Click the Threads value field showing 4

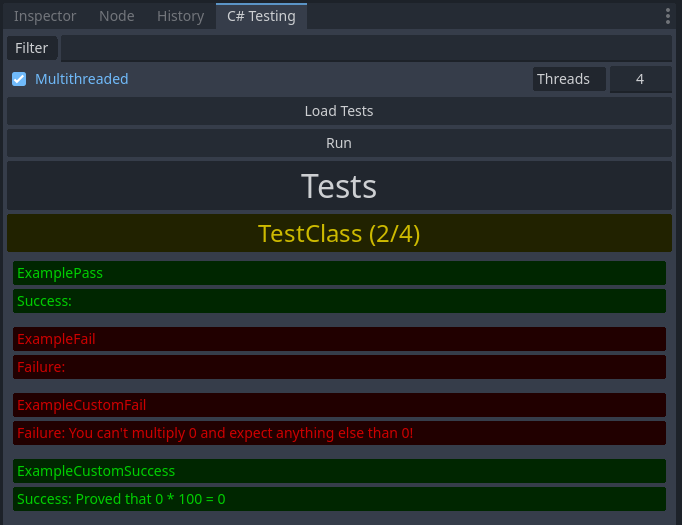click(641, 79)
